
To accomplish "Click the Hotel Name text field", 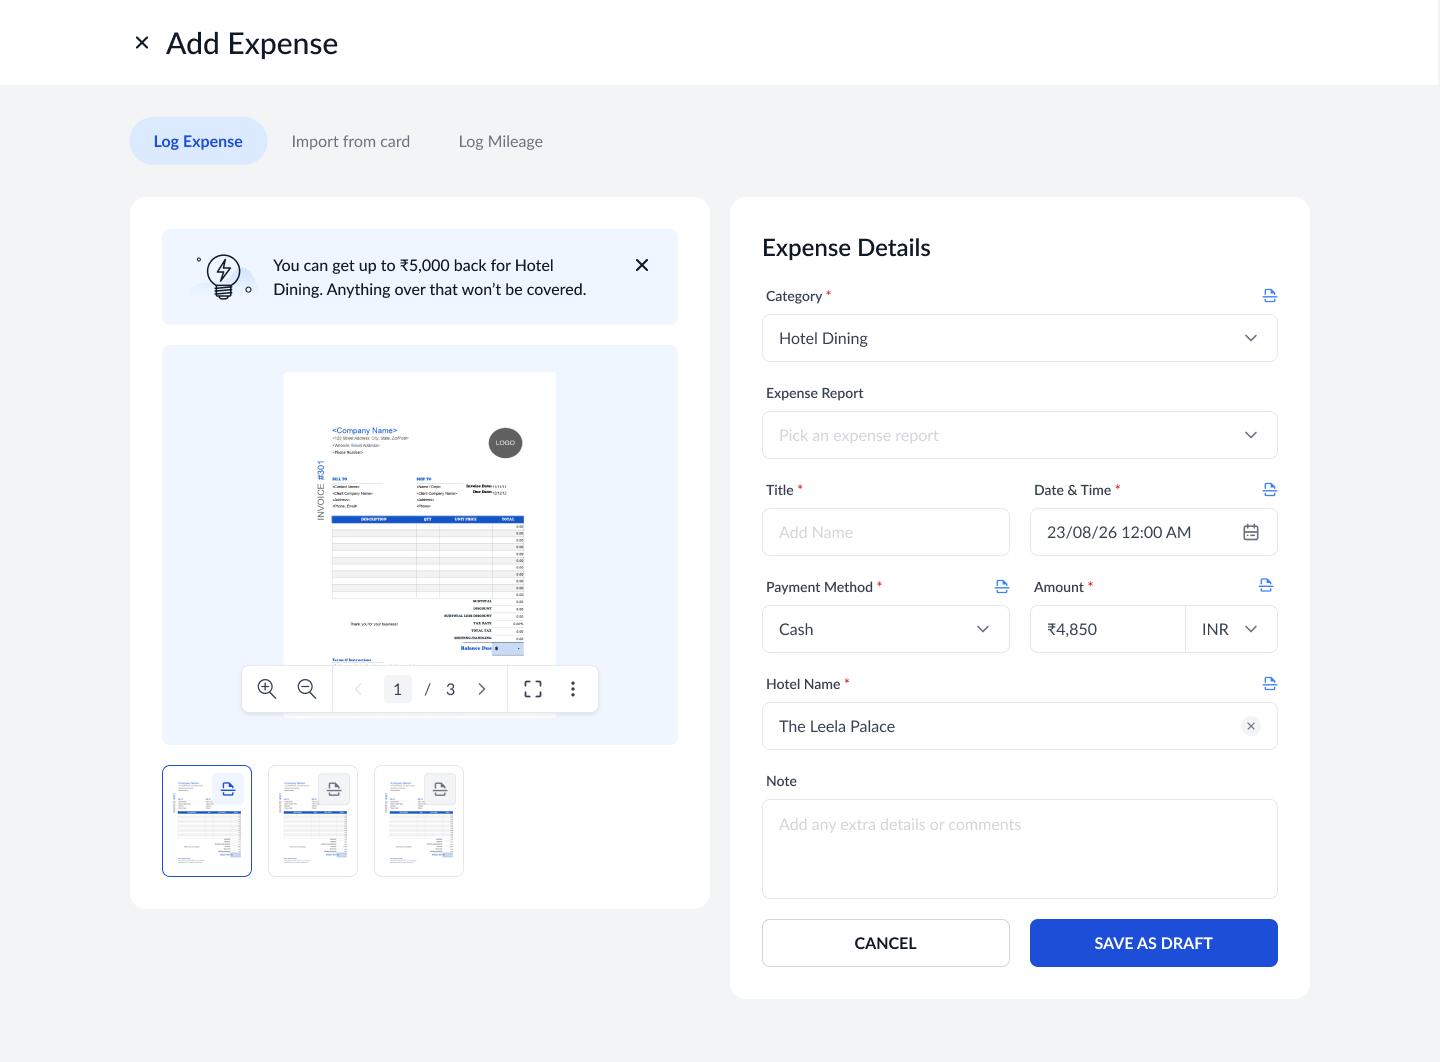I will pyautogui.click(x=1020, y=726).
